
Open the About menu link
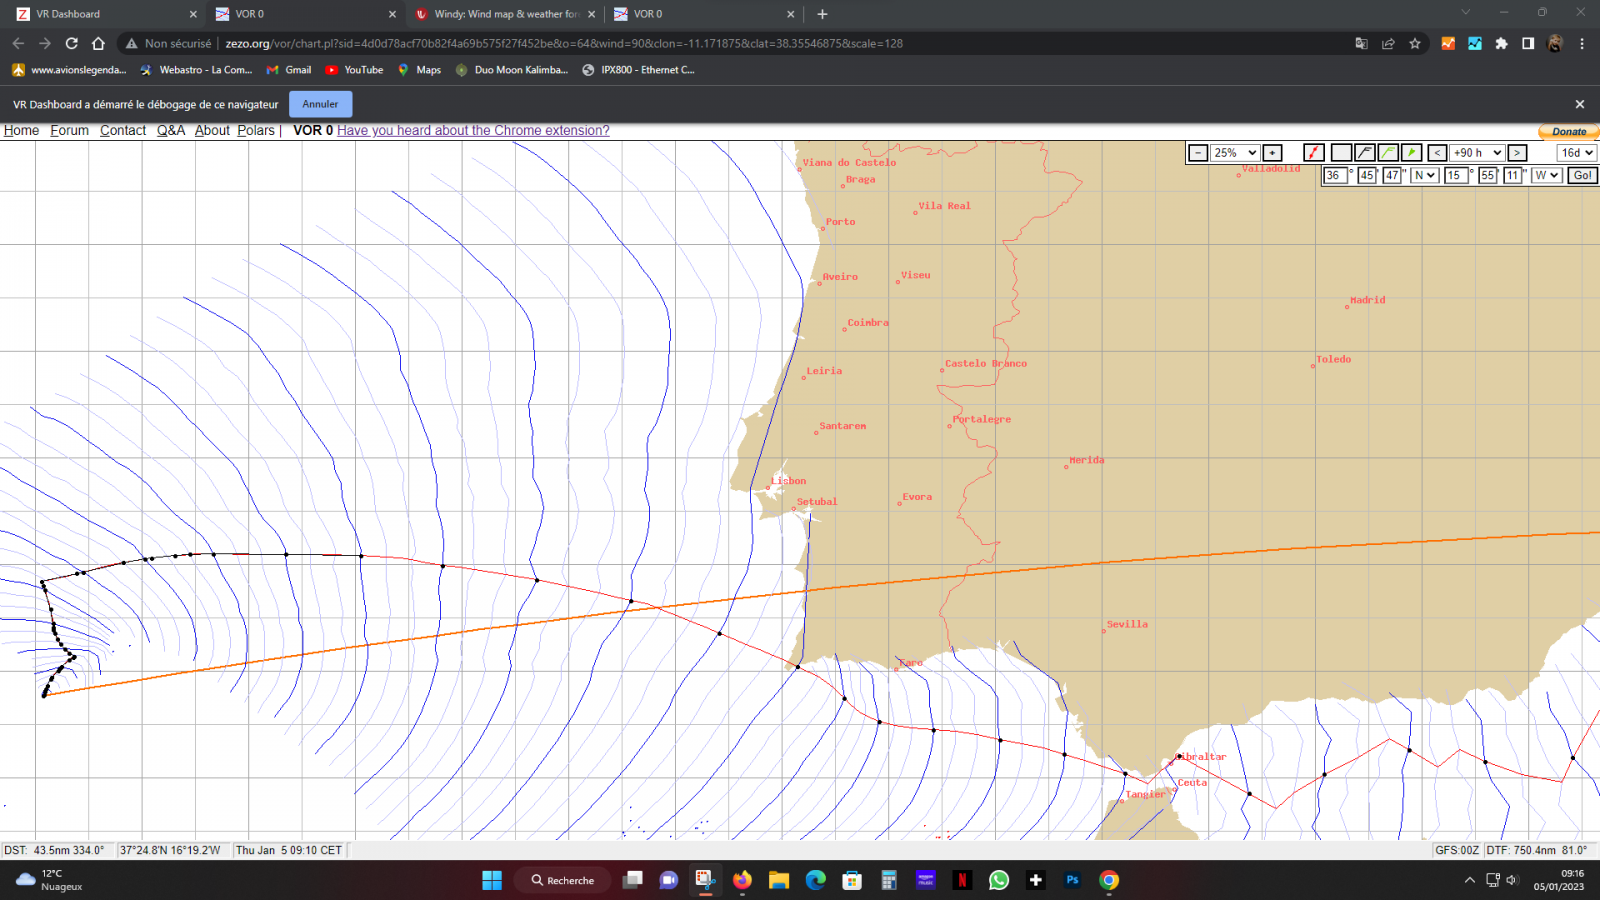[x=212, y=130]
